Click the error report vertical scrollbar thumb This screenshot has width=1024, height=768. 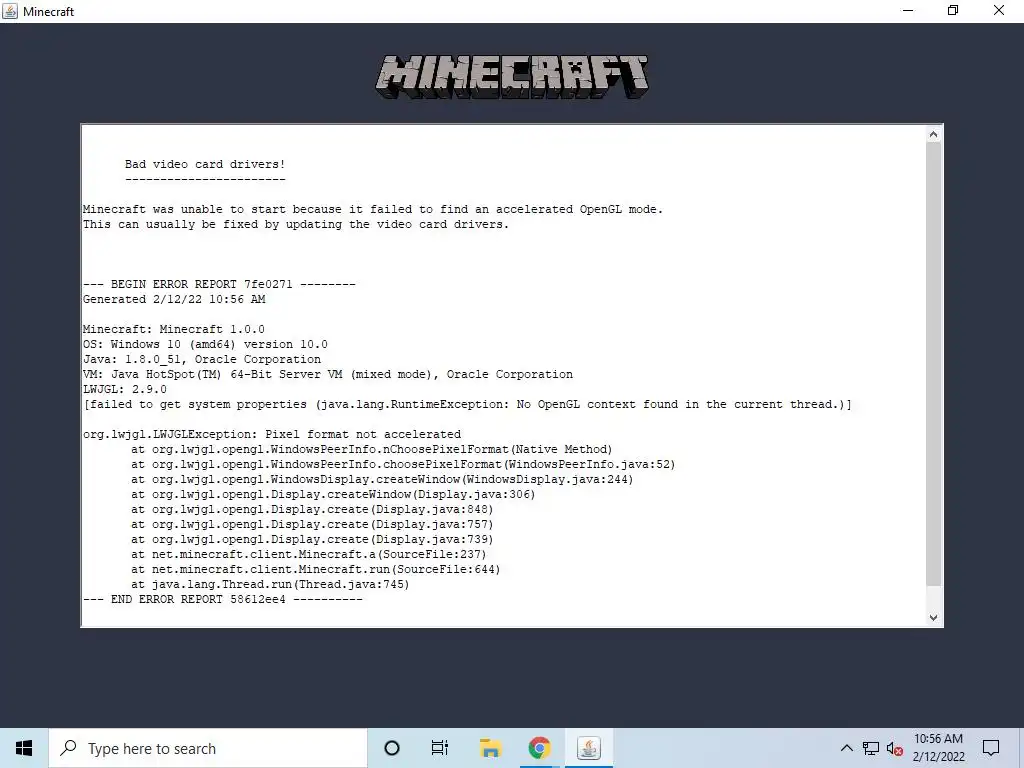point(933,364)
